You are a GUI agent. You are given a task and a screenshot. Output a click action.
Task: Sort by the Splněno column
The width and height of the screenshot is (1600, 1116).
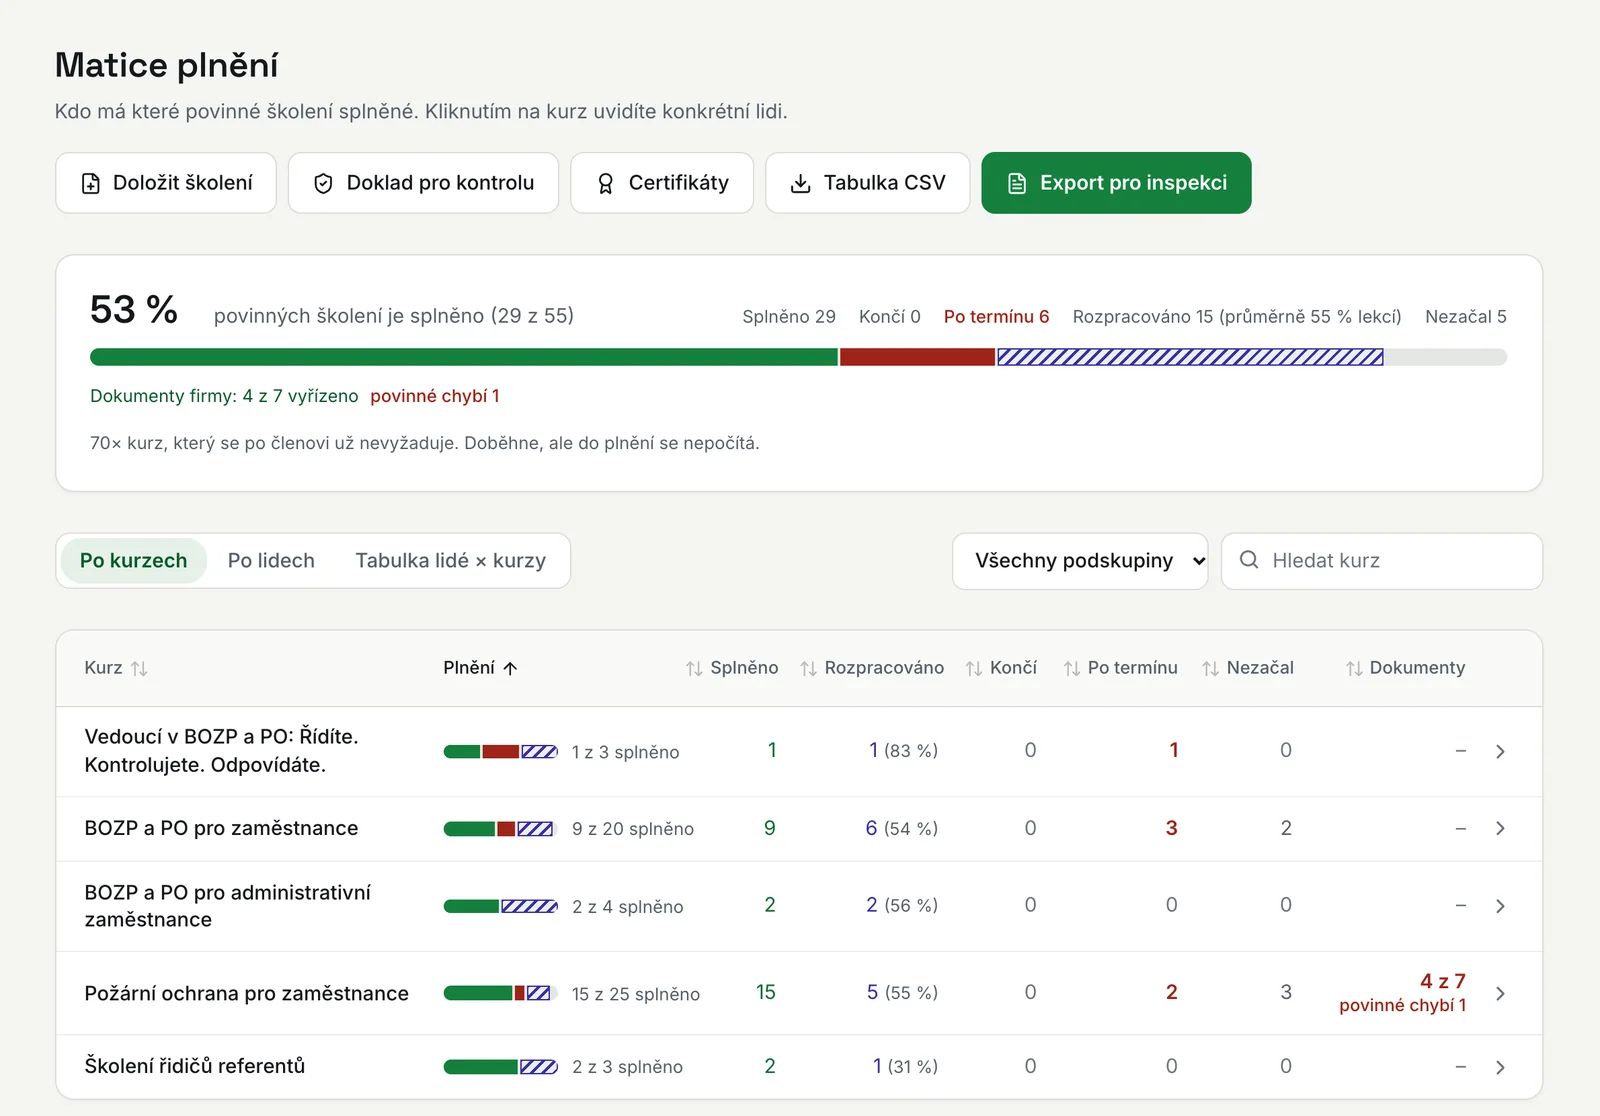pos(732,668)
